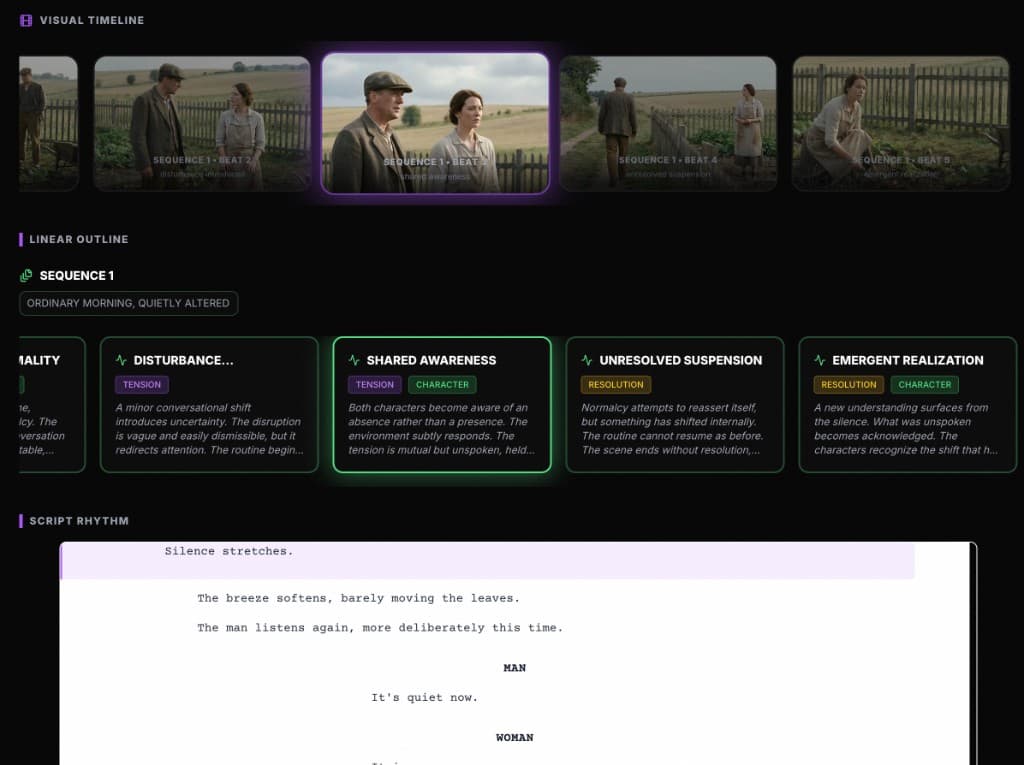Click the pulse icon on the Disturbance beat card

(x=122, y=360)
